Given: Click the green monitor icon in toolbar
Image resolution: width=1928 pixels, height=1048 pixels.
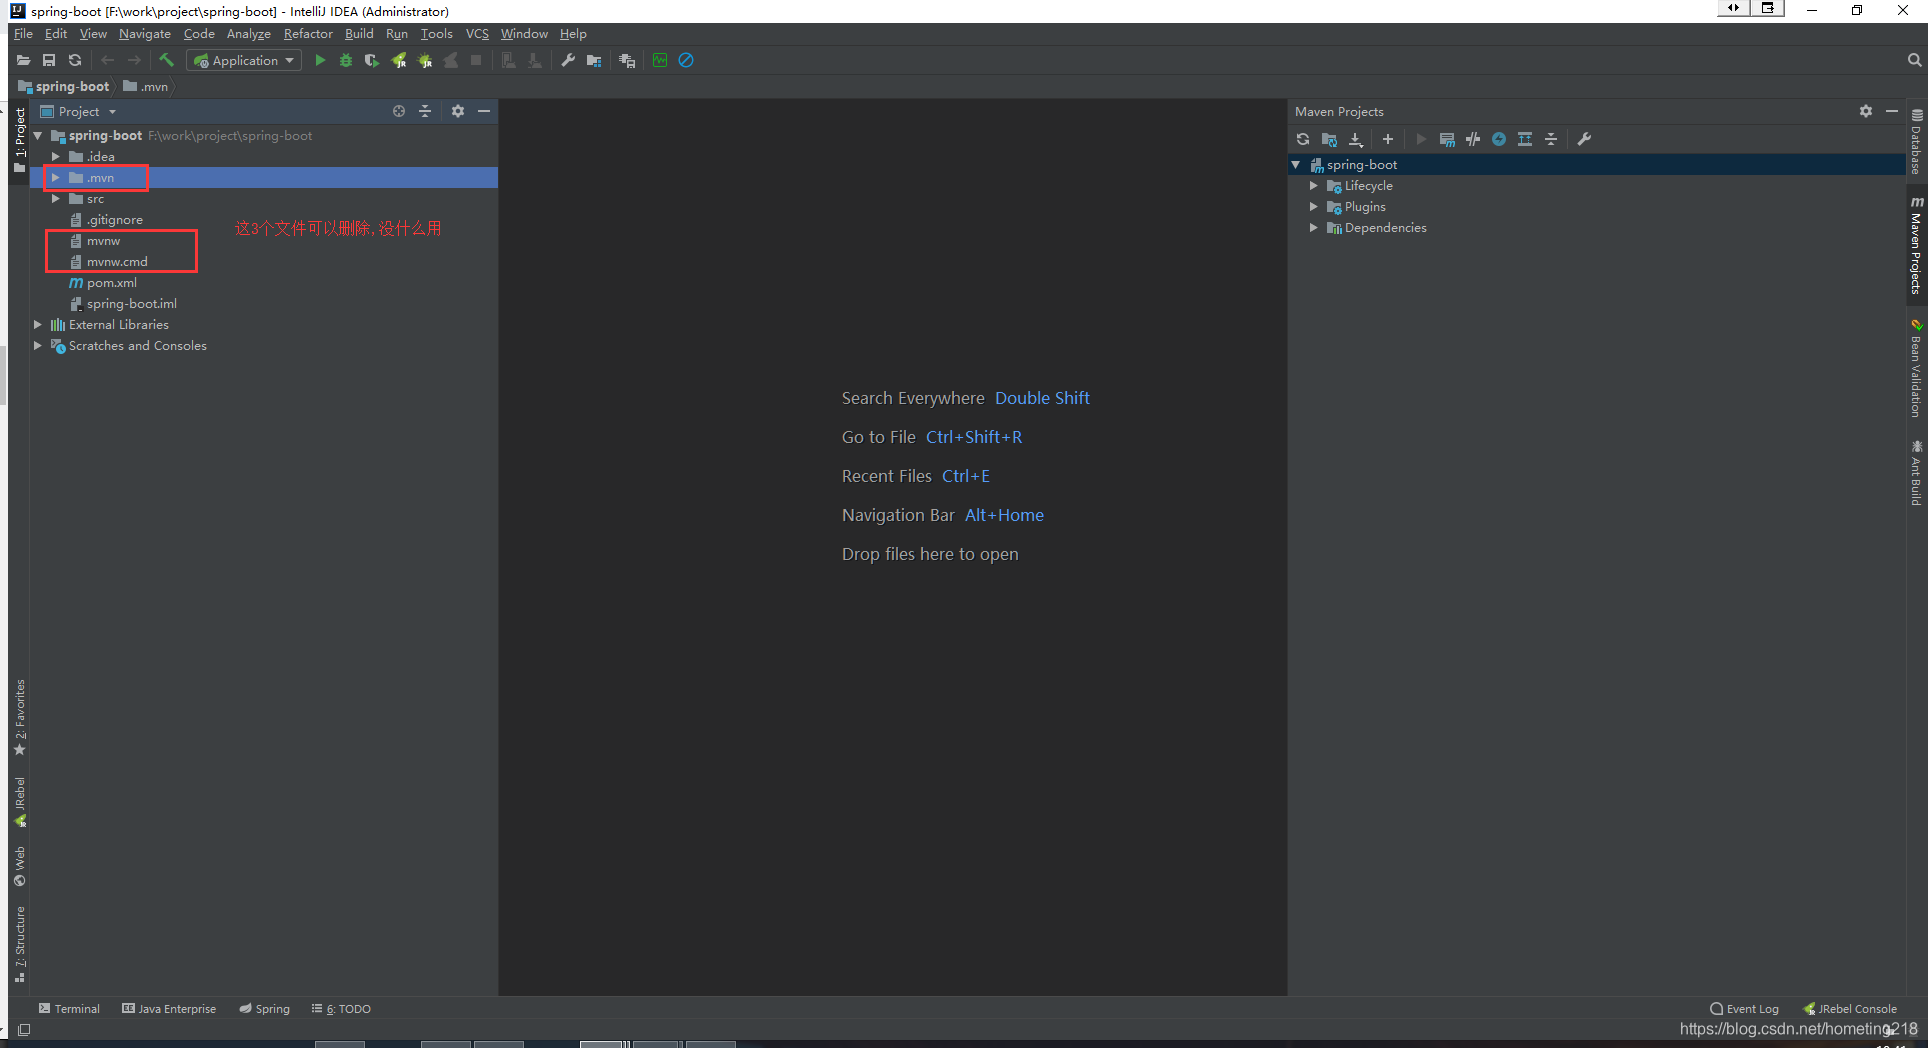Looking at the screenshot, I should pyautogui.click(x=660, y=61).
